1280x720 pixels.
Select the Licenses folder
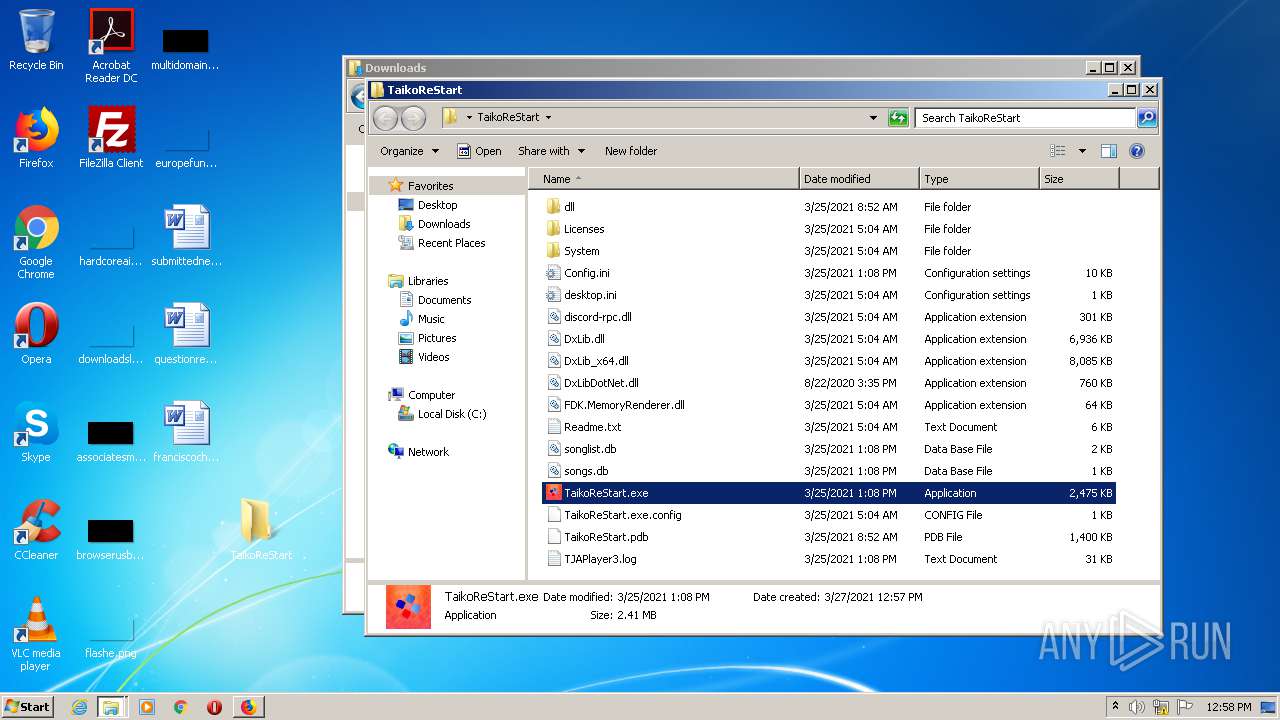(829, 229)
